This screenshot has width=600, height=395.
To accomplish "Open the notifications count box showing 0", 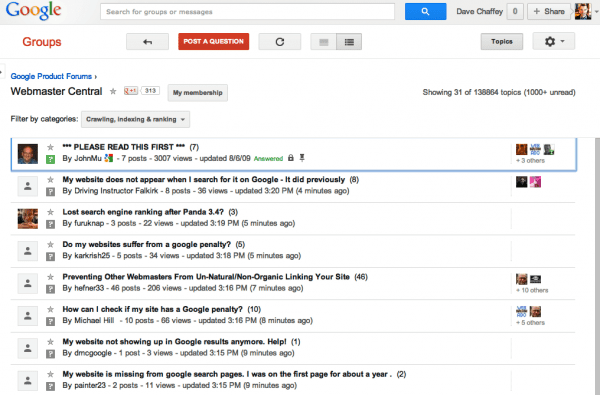I will click(515, 11).
